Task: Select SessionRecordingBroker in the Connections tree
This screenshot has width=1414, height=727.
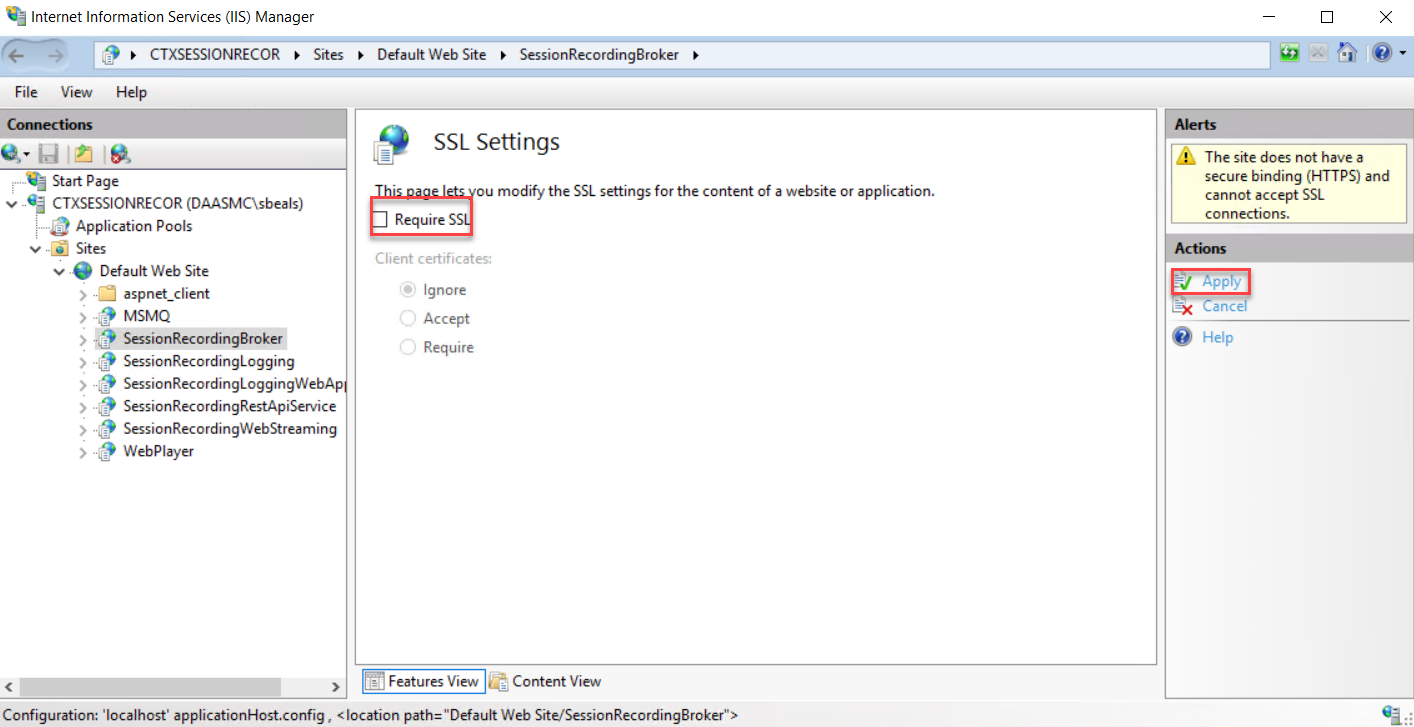Action: [x=203, y=339]
